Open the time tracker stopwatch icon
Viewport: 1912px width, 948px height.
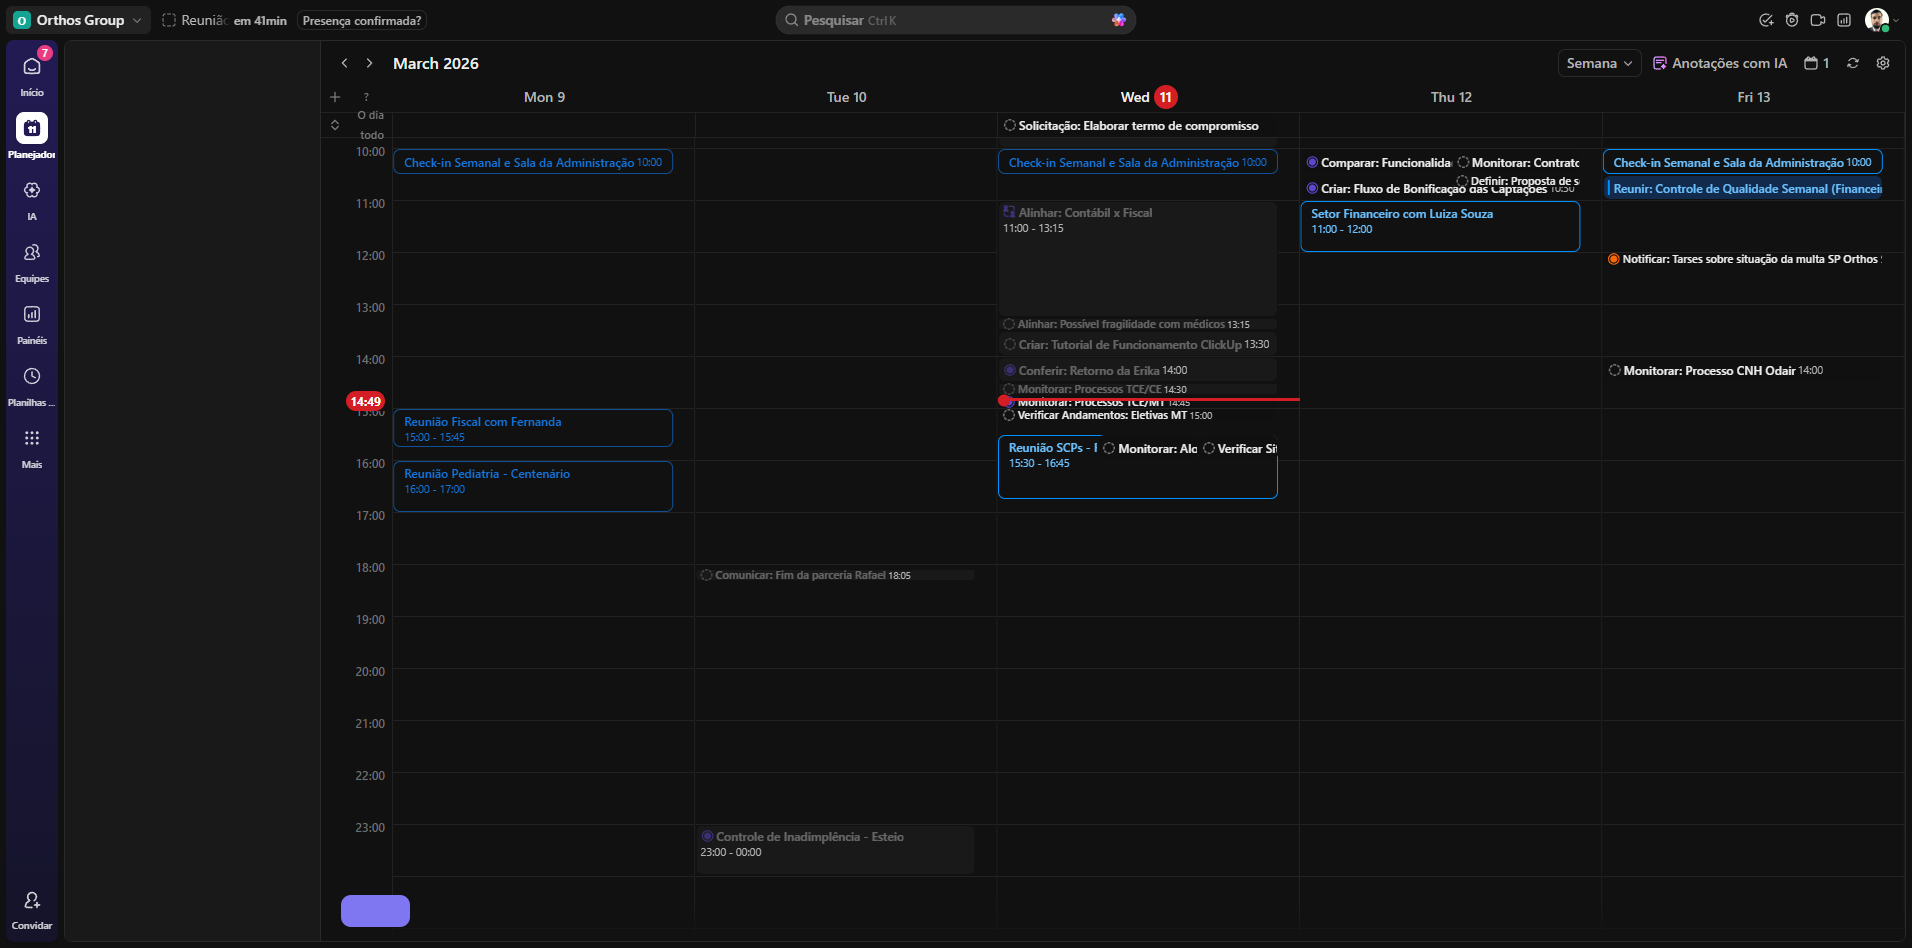pos(1792,20)
